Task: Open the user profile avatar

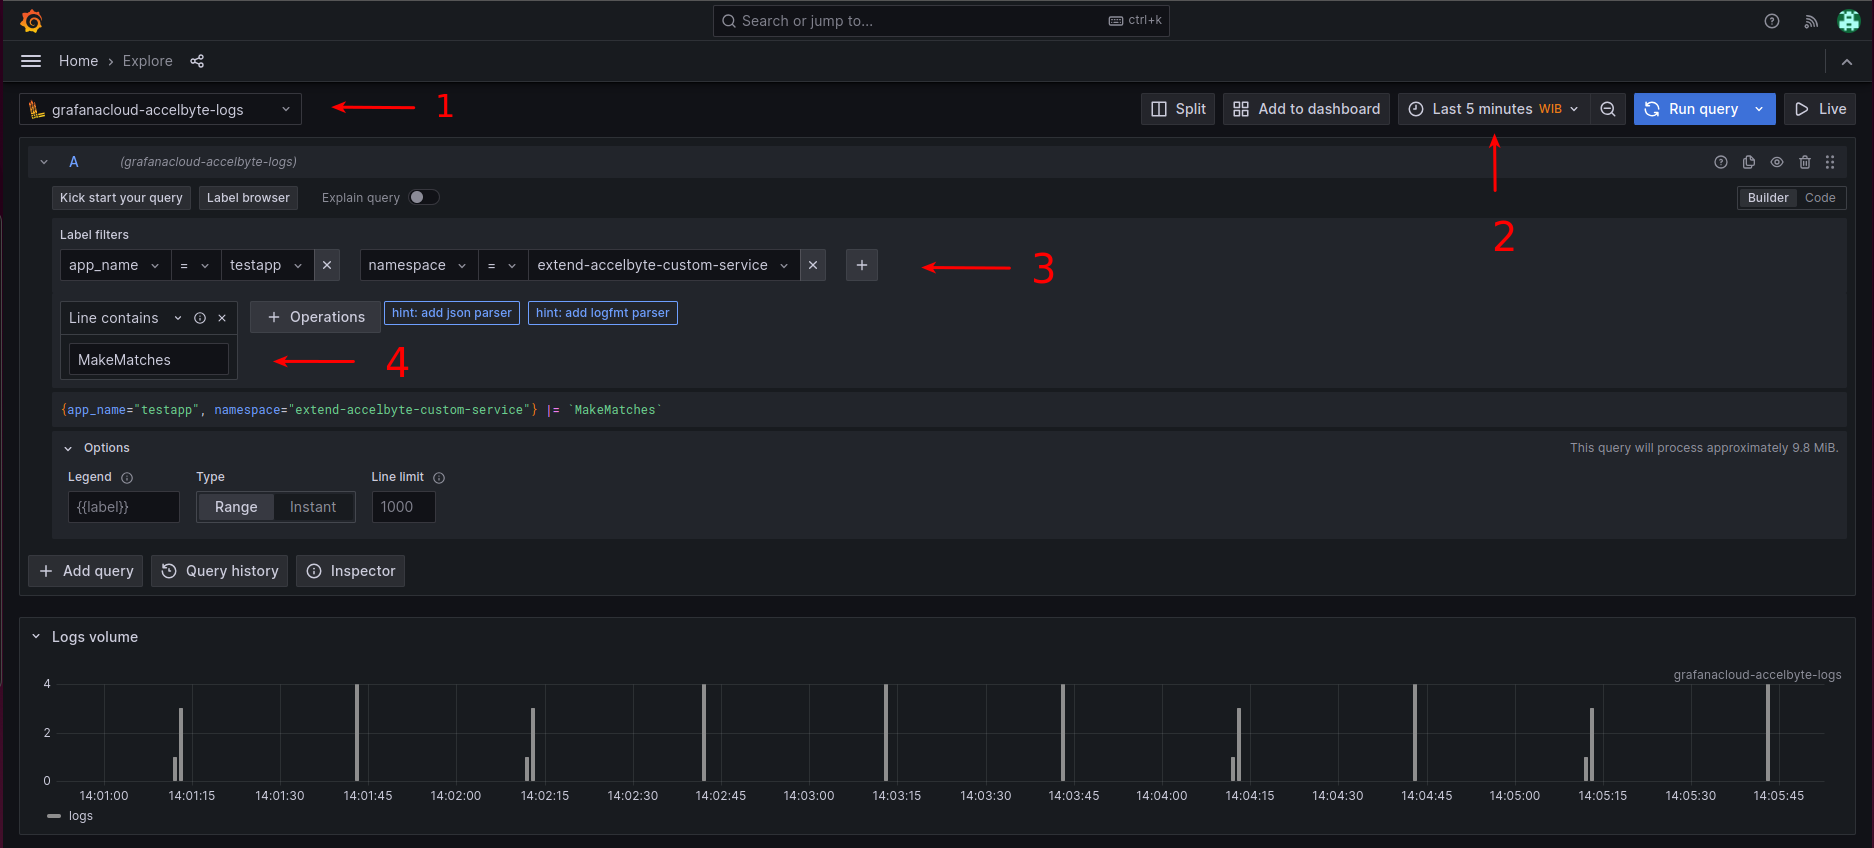Action: pos(1849,21)
